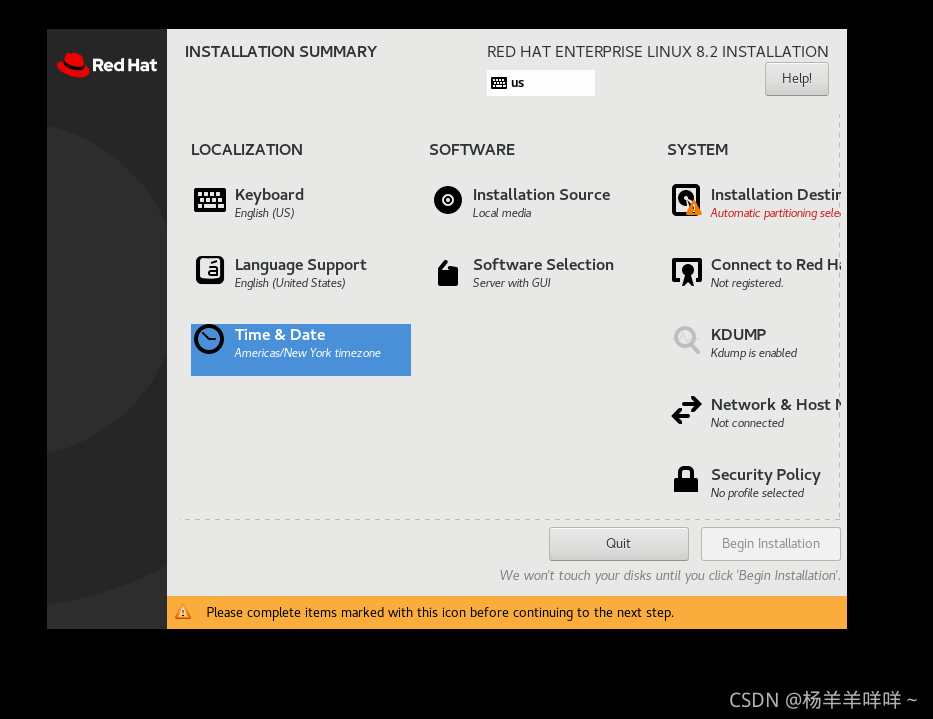The height and width of the screenshot is (719, 933).
Task: Open the KDUMP title
Action: pyautogui.click(x=738, y=335)
